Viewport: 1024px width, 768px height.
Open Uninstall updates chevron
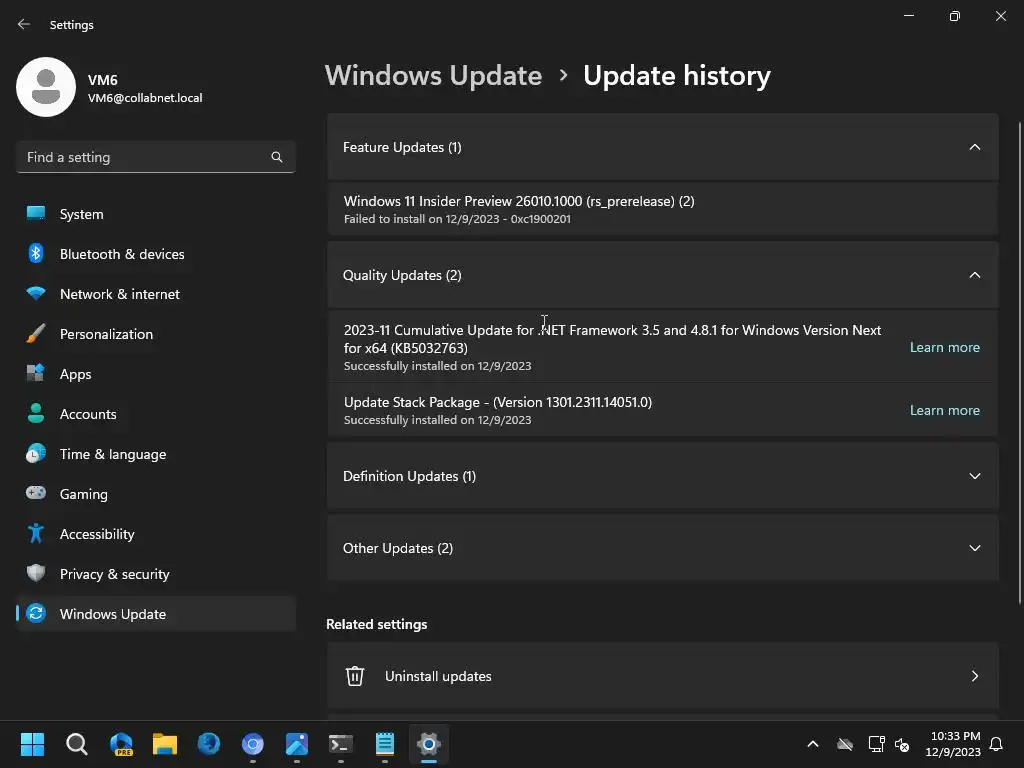pos(975,676)
